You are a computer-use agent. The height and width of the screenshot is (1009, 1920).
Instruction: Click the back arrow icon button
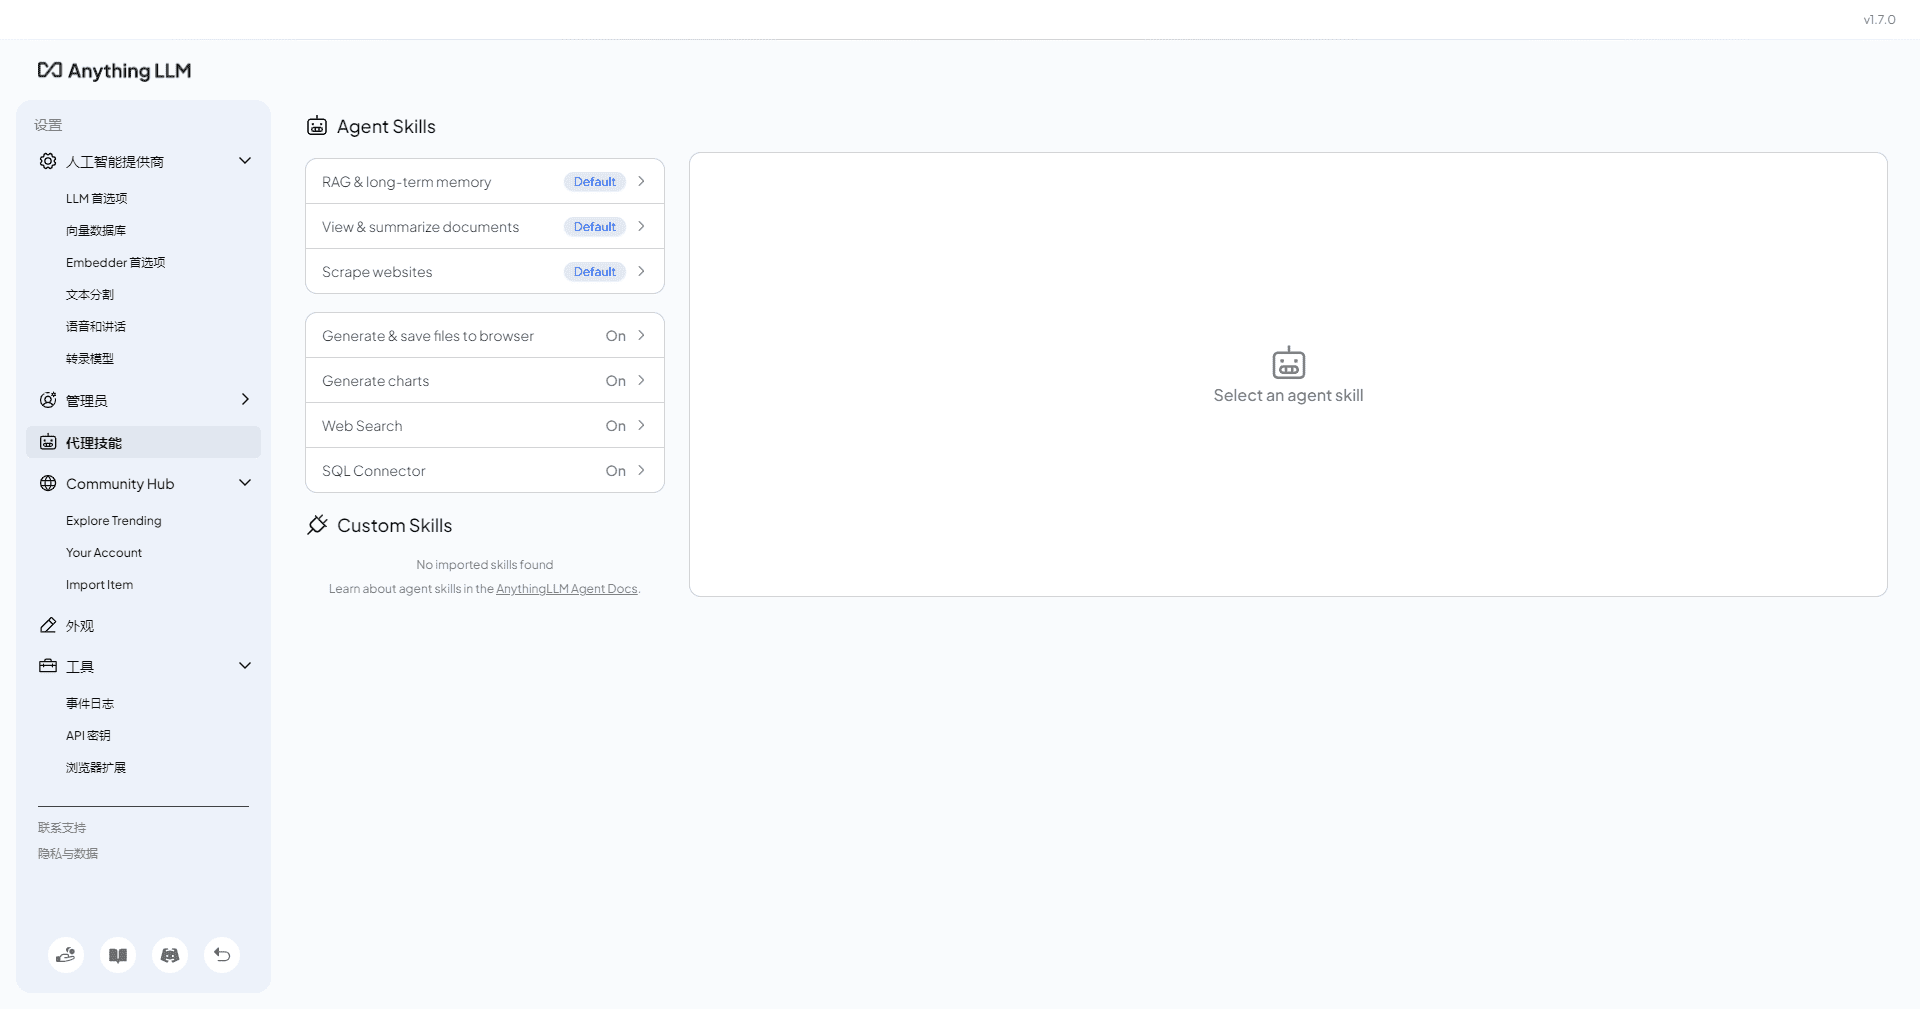[222, 955]
